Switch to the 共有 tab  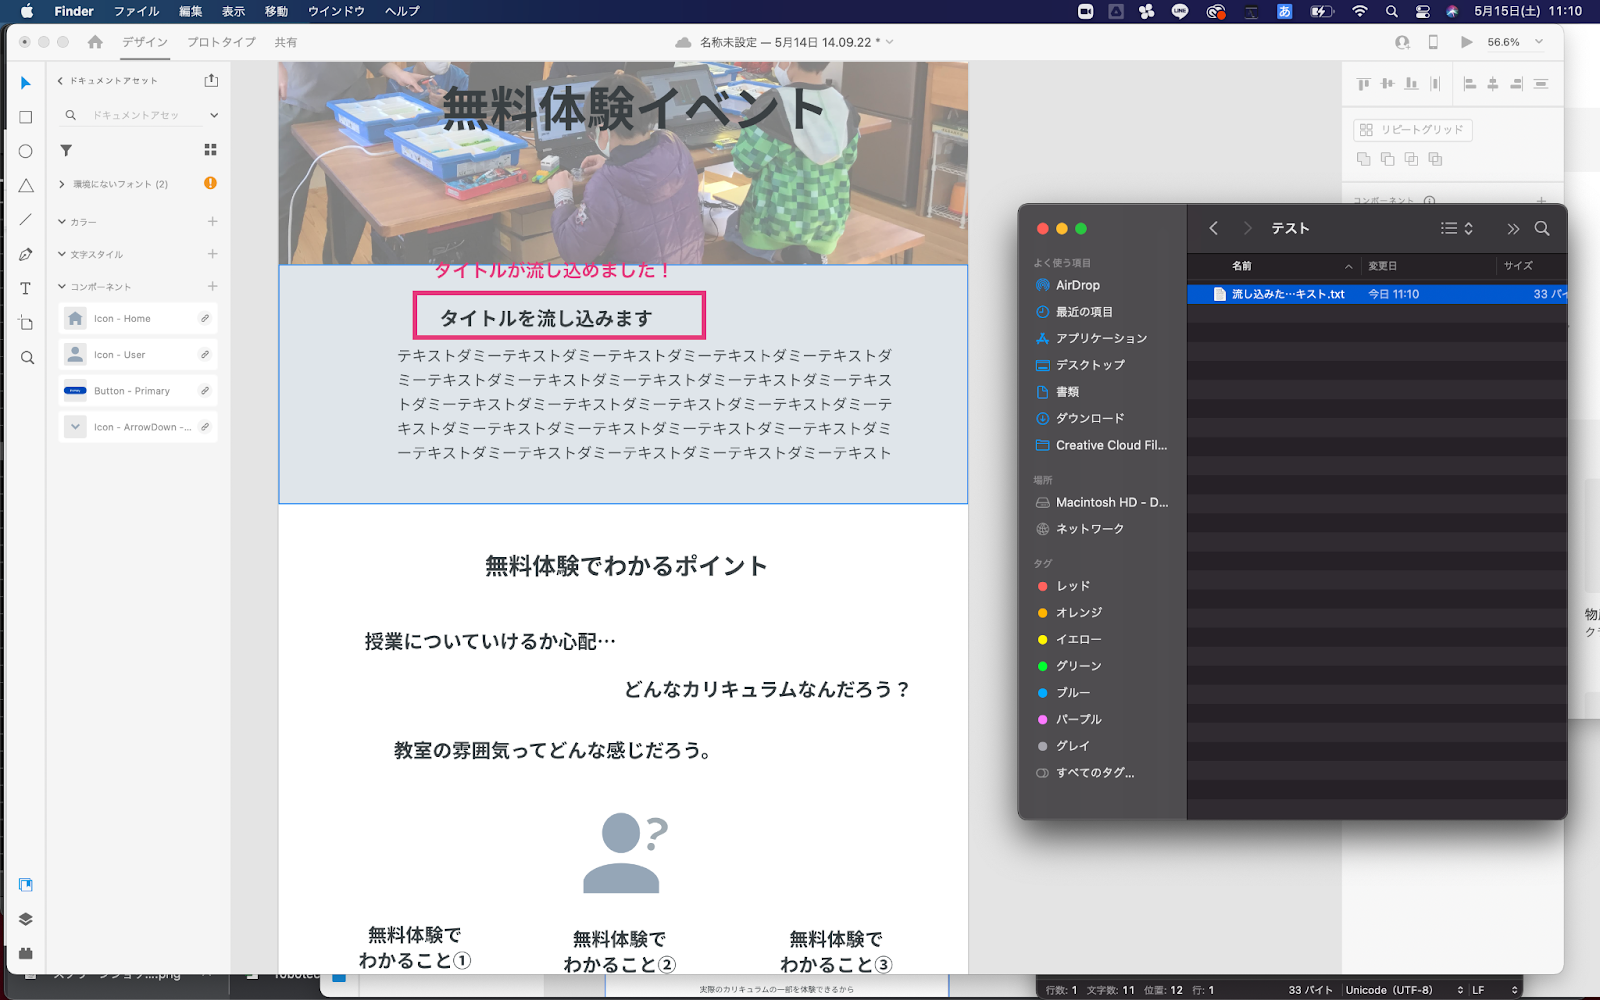coord(286,42)
